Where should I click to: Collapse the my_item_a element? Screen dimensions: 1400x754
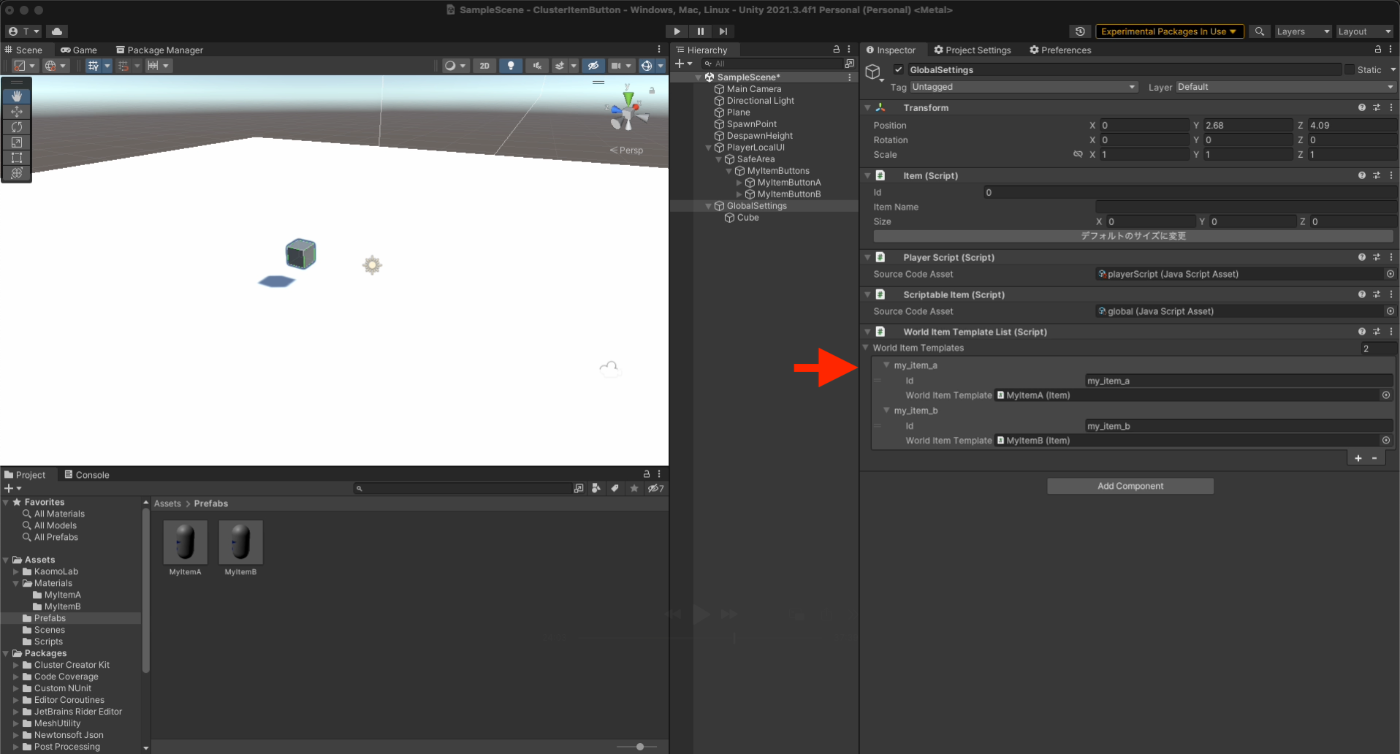[x=886, y=366]
